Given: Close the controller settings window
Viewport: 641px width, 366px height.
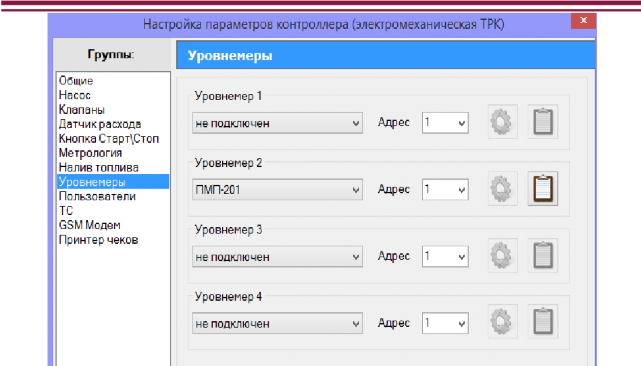Looking at the screenshot, I should tap(583, 20).
